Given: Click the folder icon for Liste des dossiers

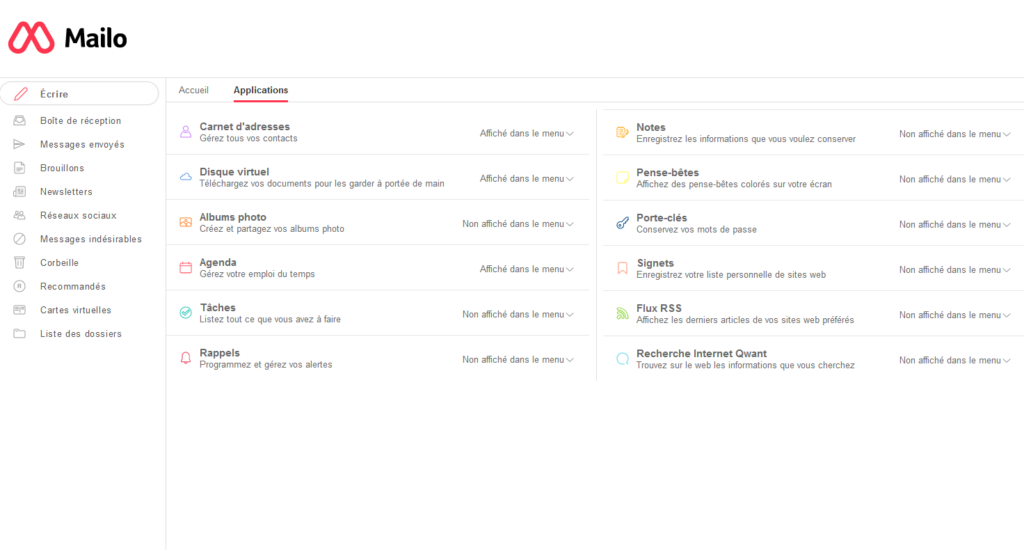Looking at the screenshot, I should coord(20,334).
